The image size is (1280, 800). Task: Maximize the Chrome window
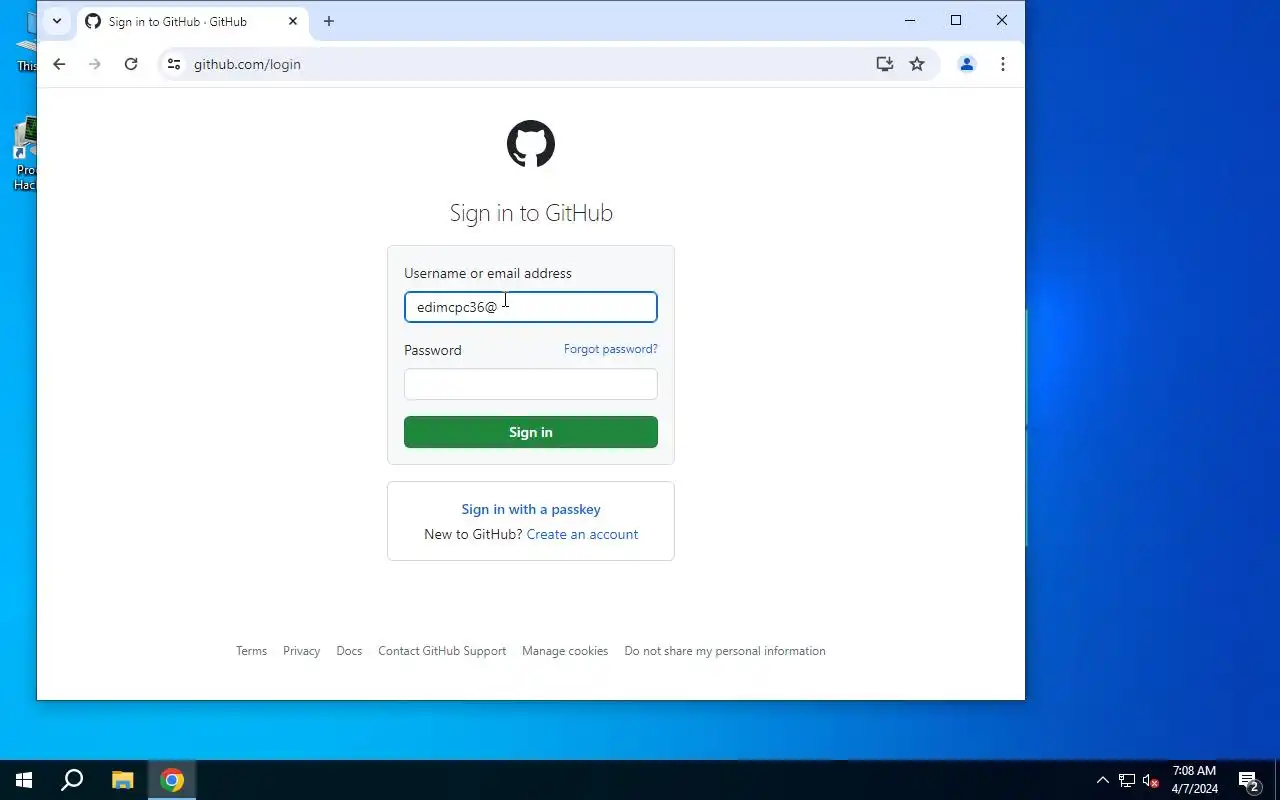pos(956,20)
